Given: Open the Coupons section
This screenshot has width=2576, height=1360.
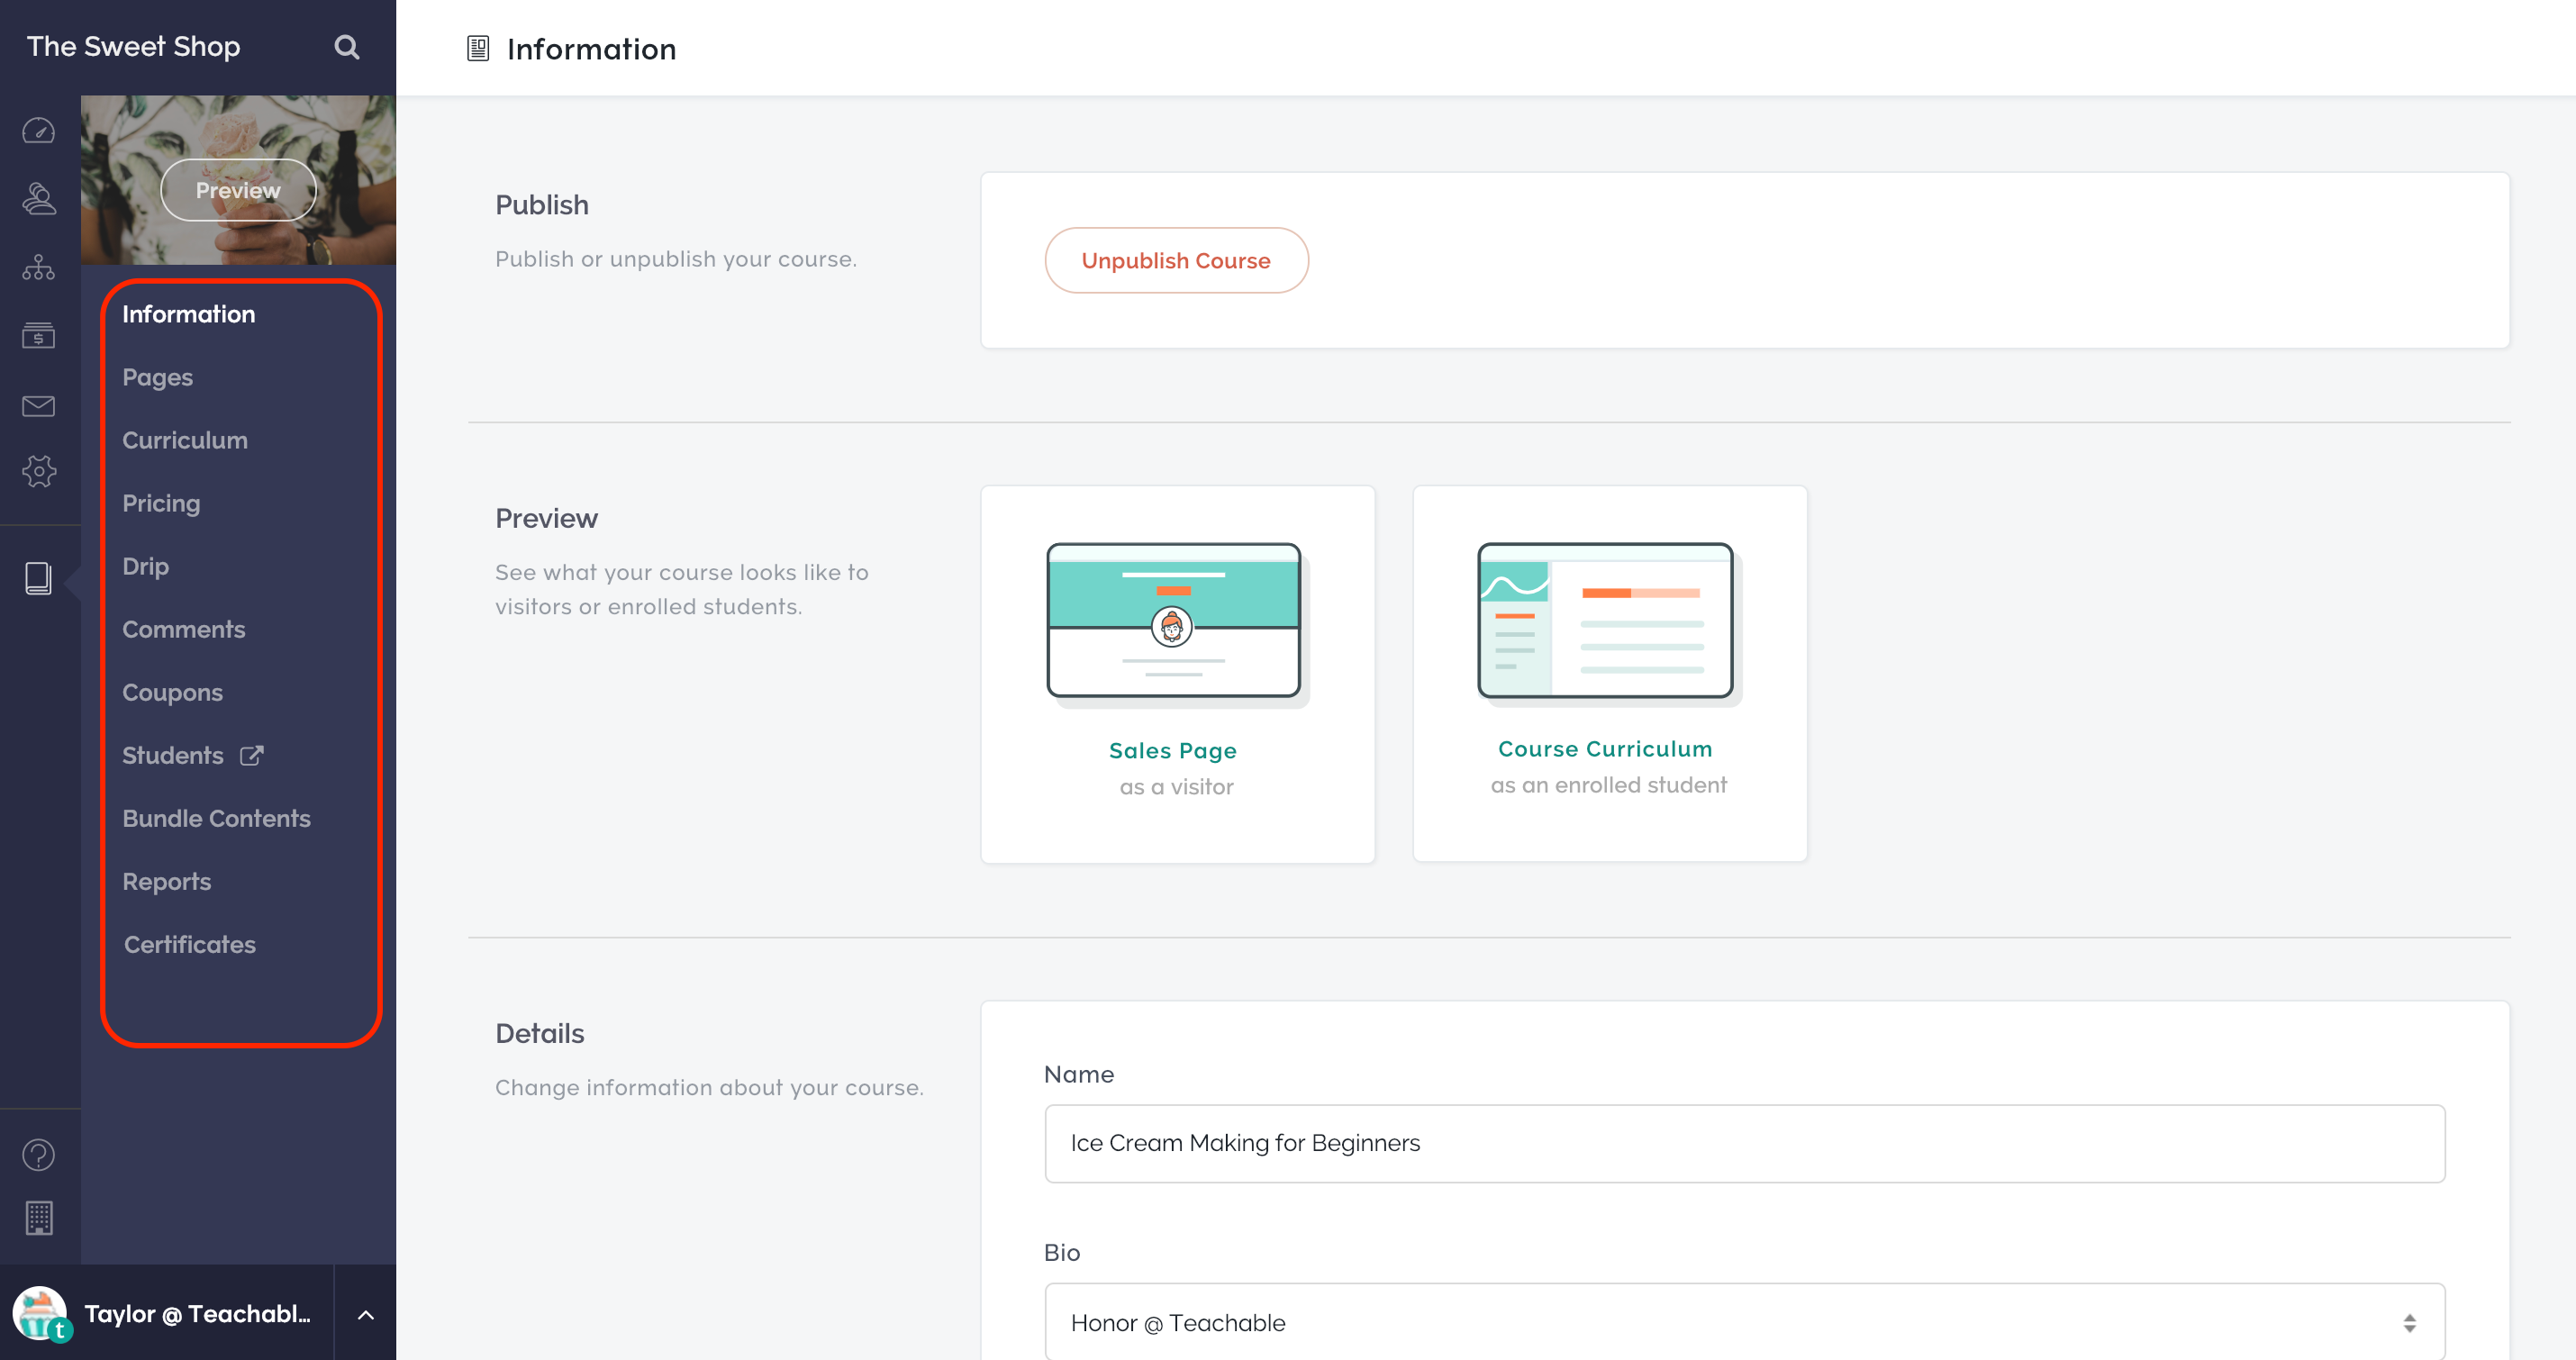Looking at the screenshot, I should pyautogui.click(x=173, y=693).
